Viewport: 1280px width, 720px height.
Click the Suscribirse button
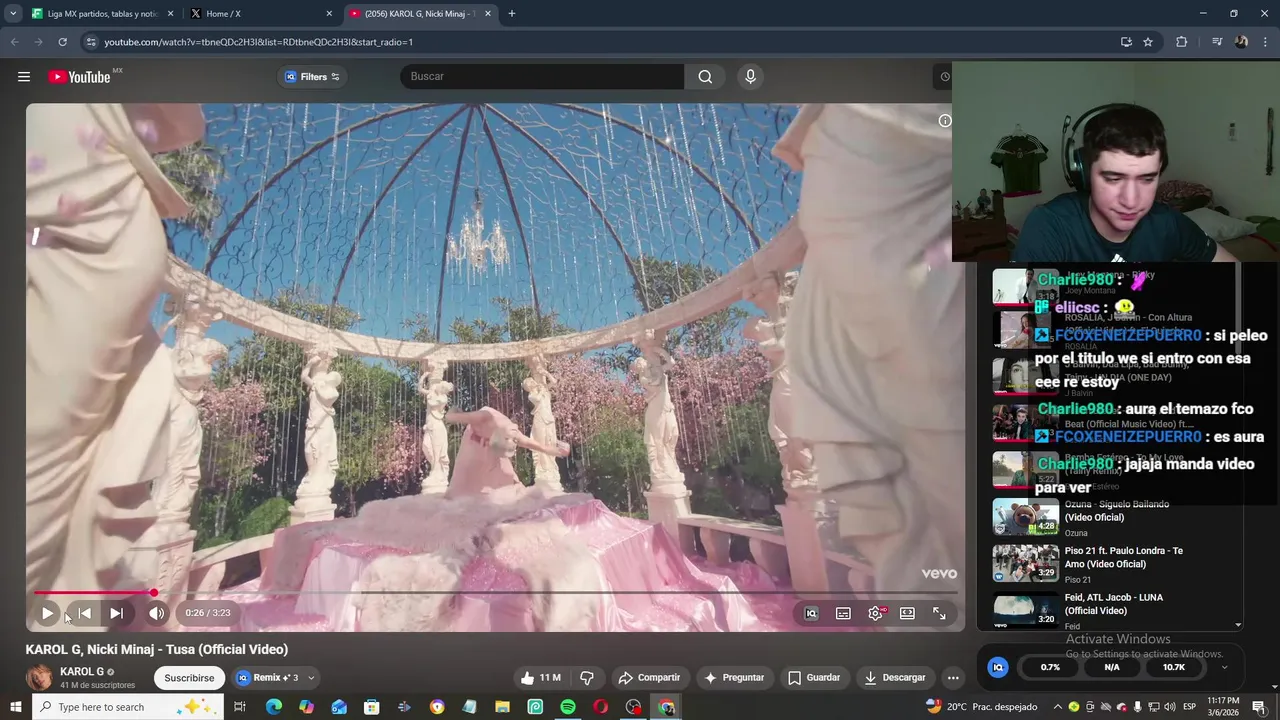click(189, 678)
